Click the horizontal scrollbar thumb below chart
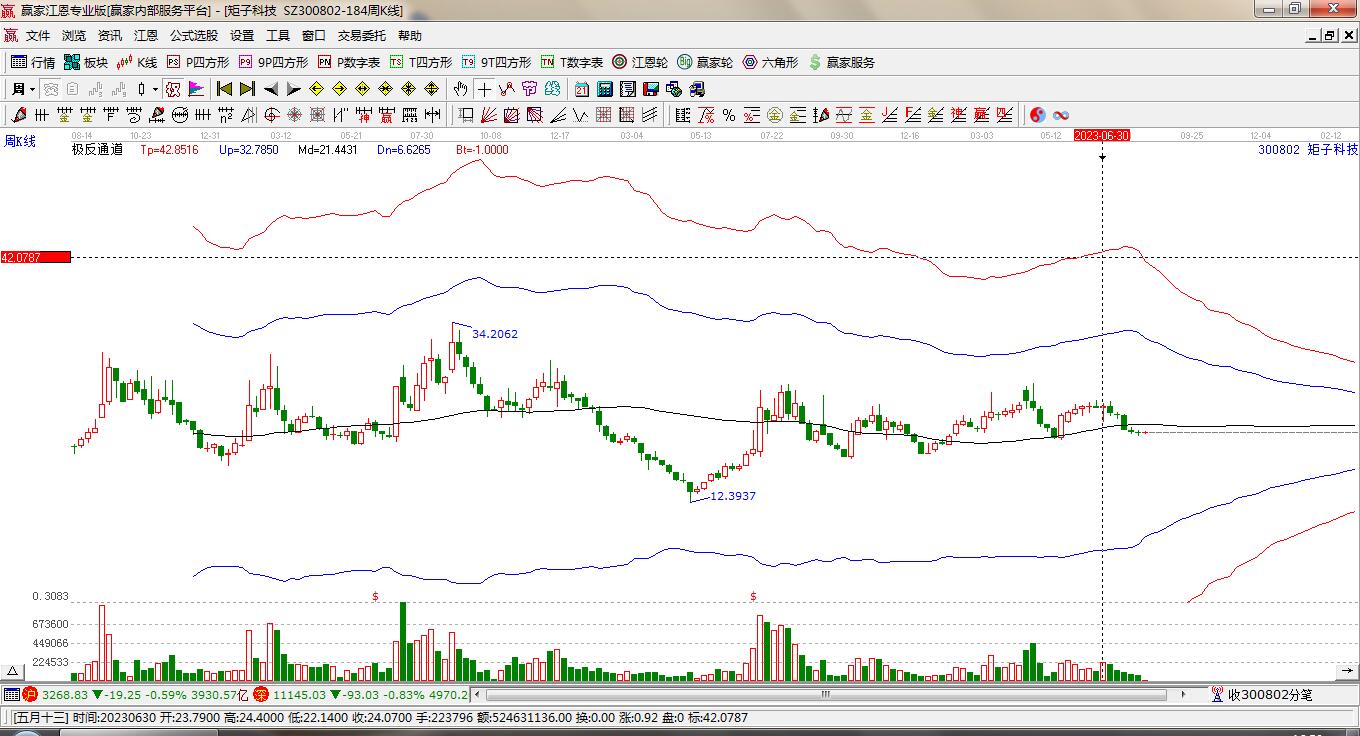 tap(826, 694)
